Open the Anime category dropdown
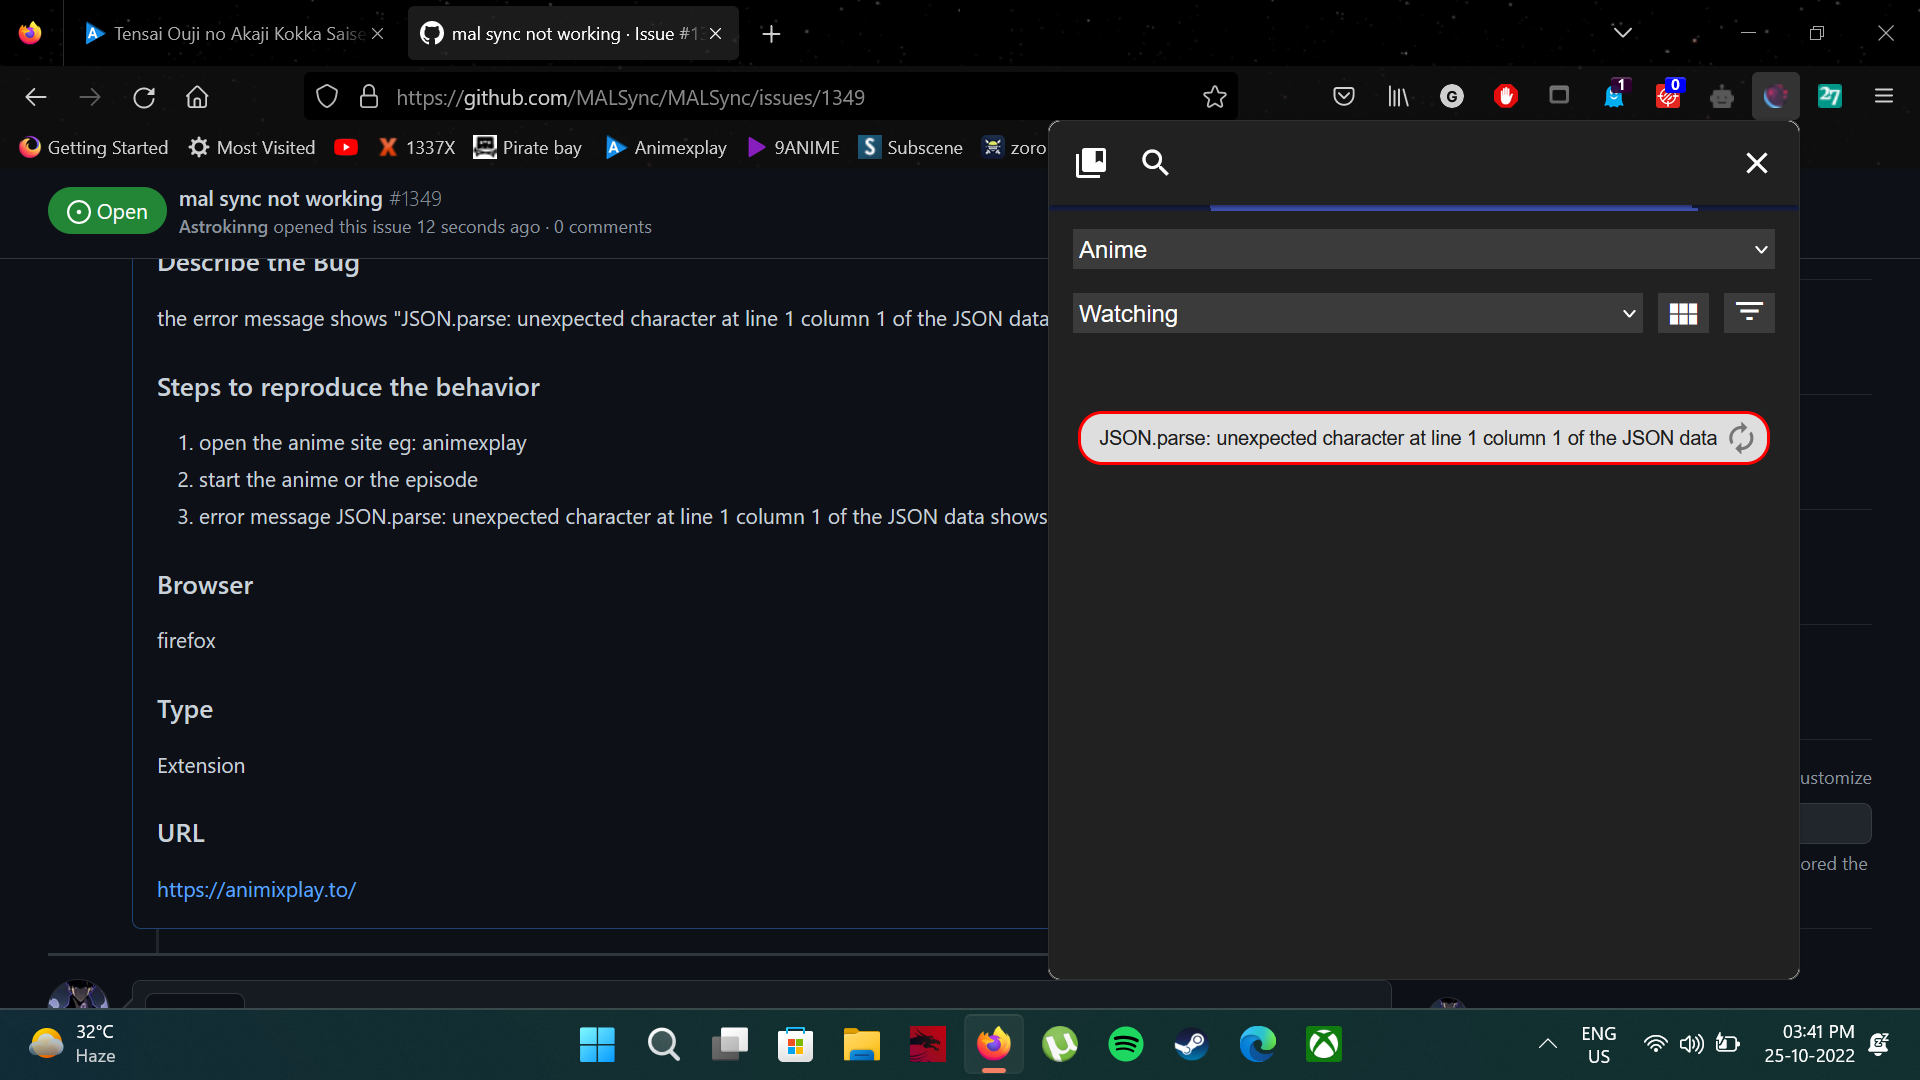Image resolution: width=1920 pixels, height=1080 pixels. (1423, 249)
